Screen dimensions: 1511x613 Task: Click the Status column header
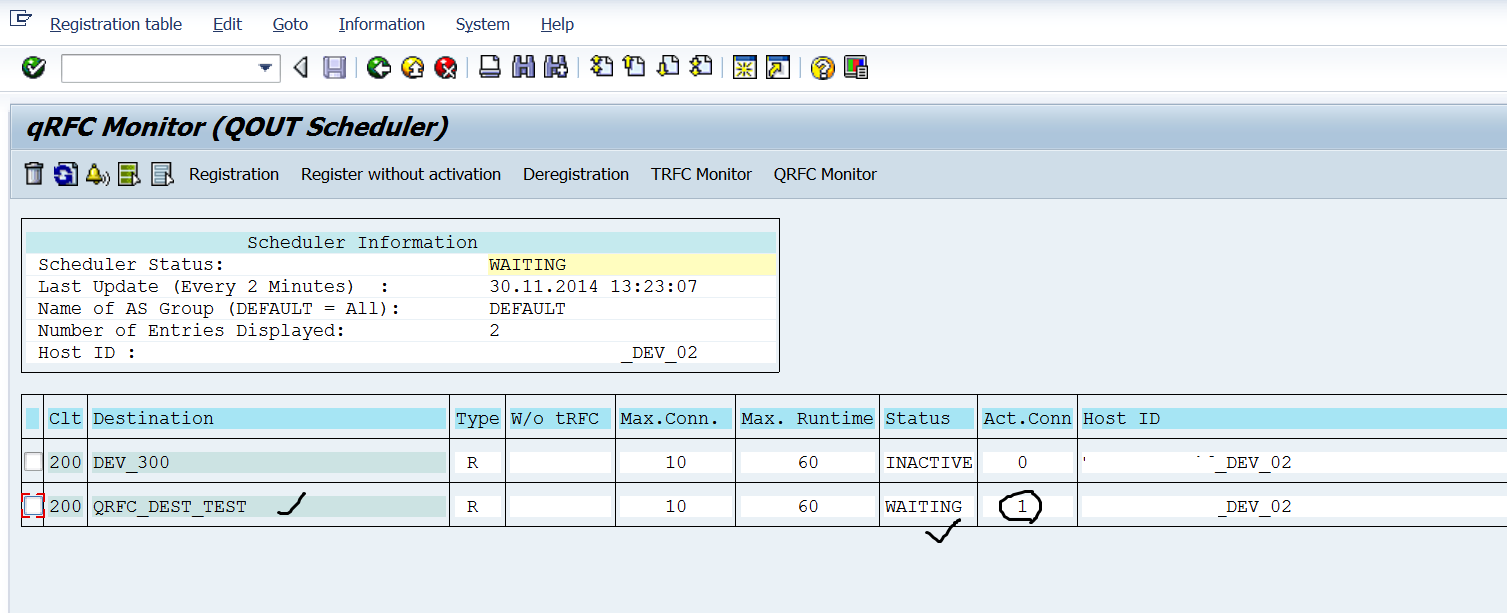[928, 418]
